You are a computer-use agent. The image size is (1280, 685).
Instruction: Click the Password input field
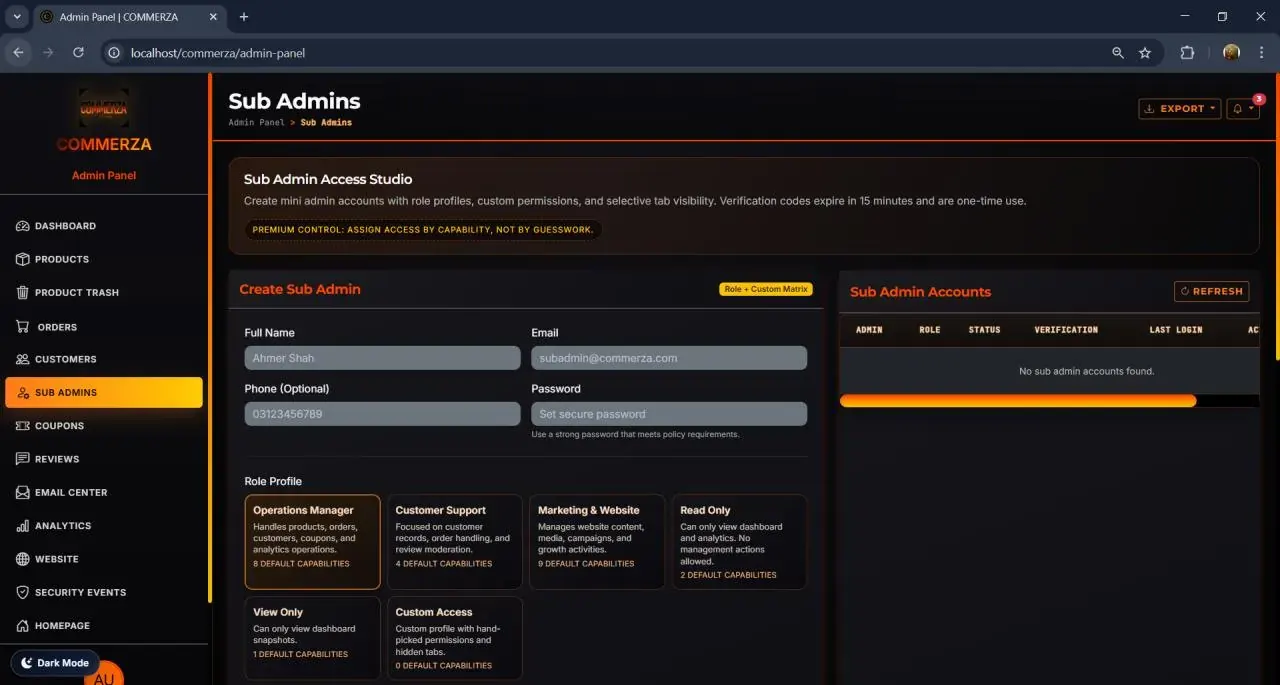click(x=669, y=414)
